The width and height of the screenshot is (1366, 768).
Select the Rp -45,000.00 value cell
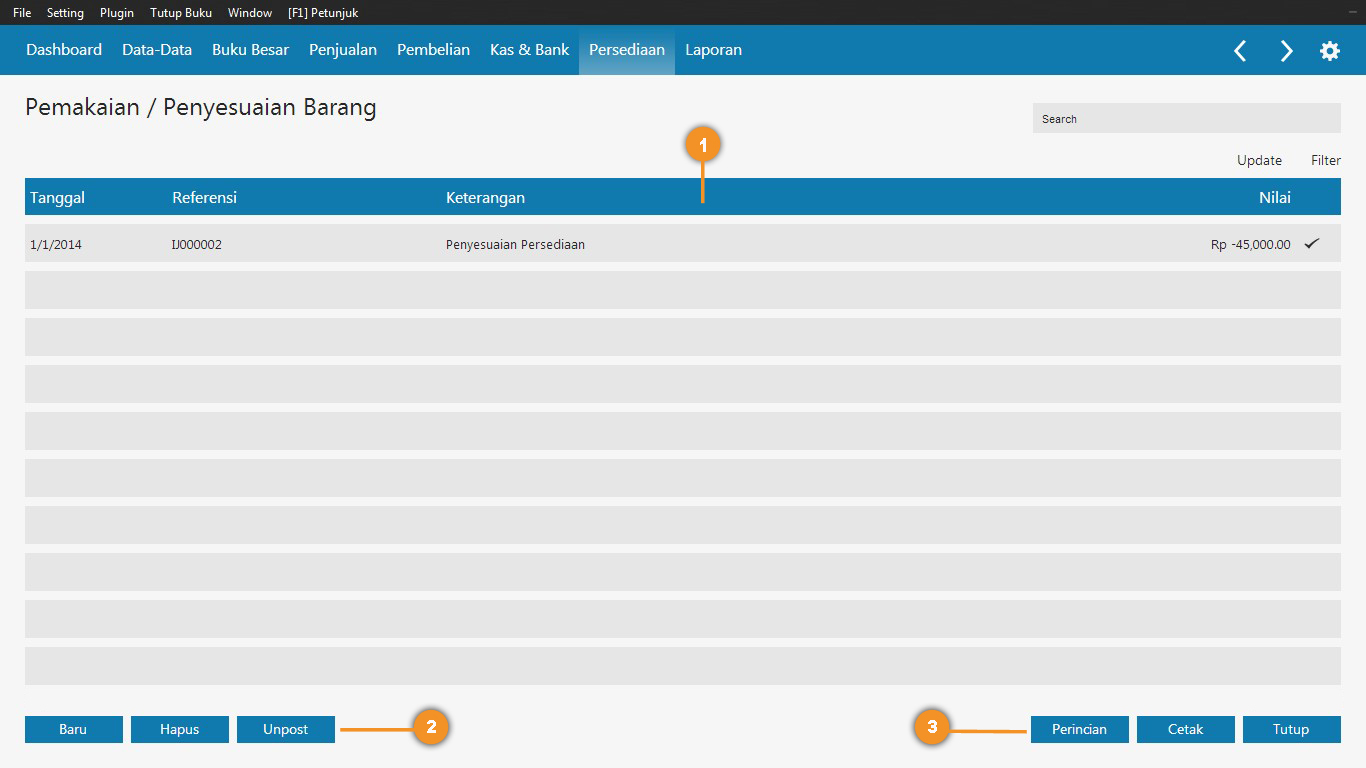1250,244
